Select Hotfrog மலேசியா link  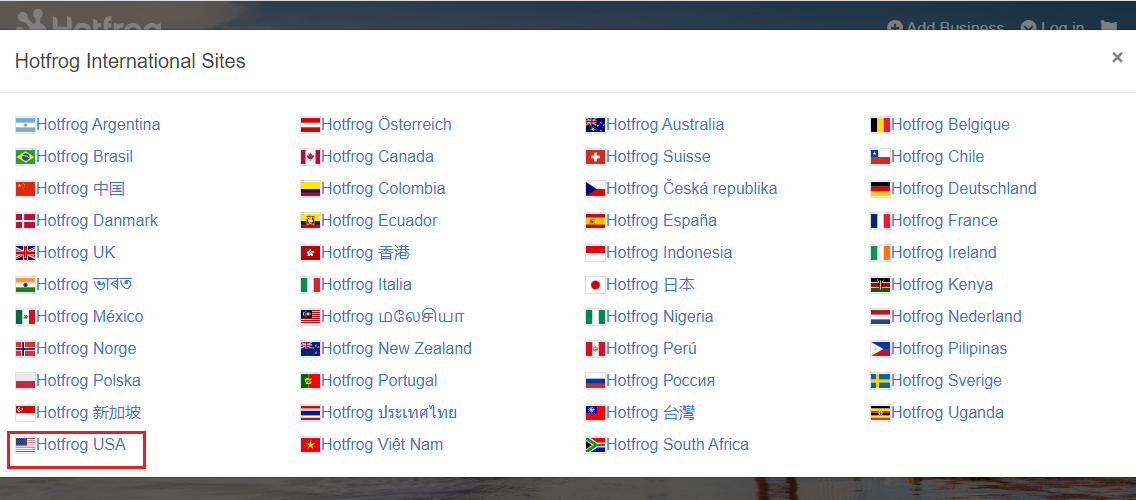[393, 317]
